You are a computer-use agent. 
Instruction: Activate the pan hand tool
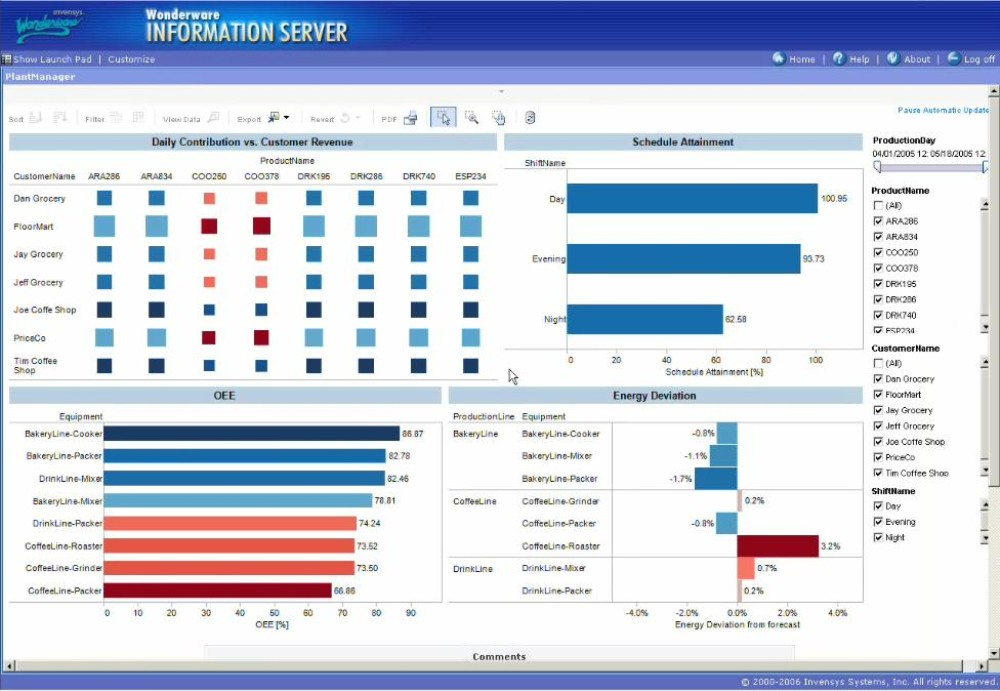(498, 117)
